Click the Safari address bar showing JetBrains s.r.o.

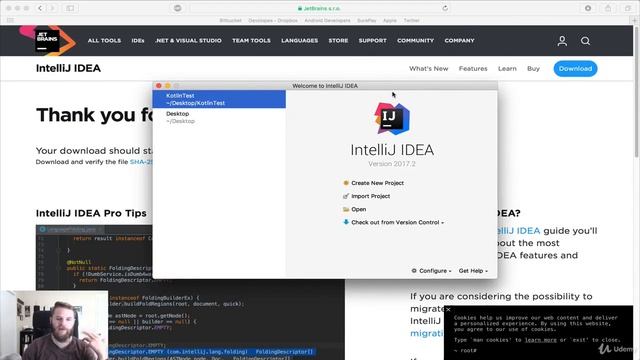pos(319,8)
